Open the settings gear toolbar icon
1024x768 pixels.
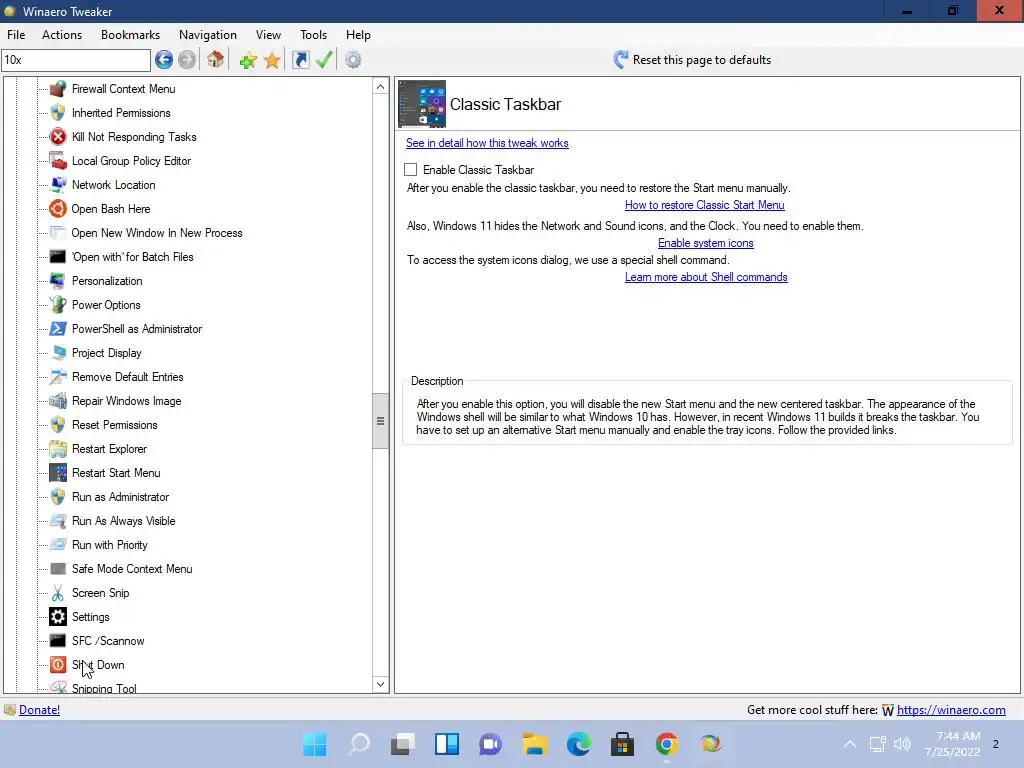point(353,60)
